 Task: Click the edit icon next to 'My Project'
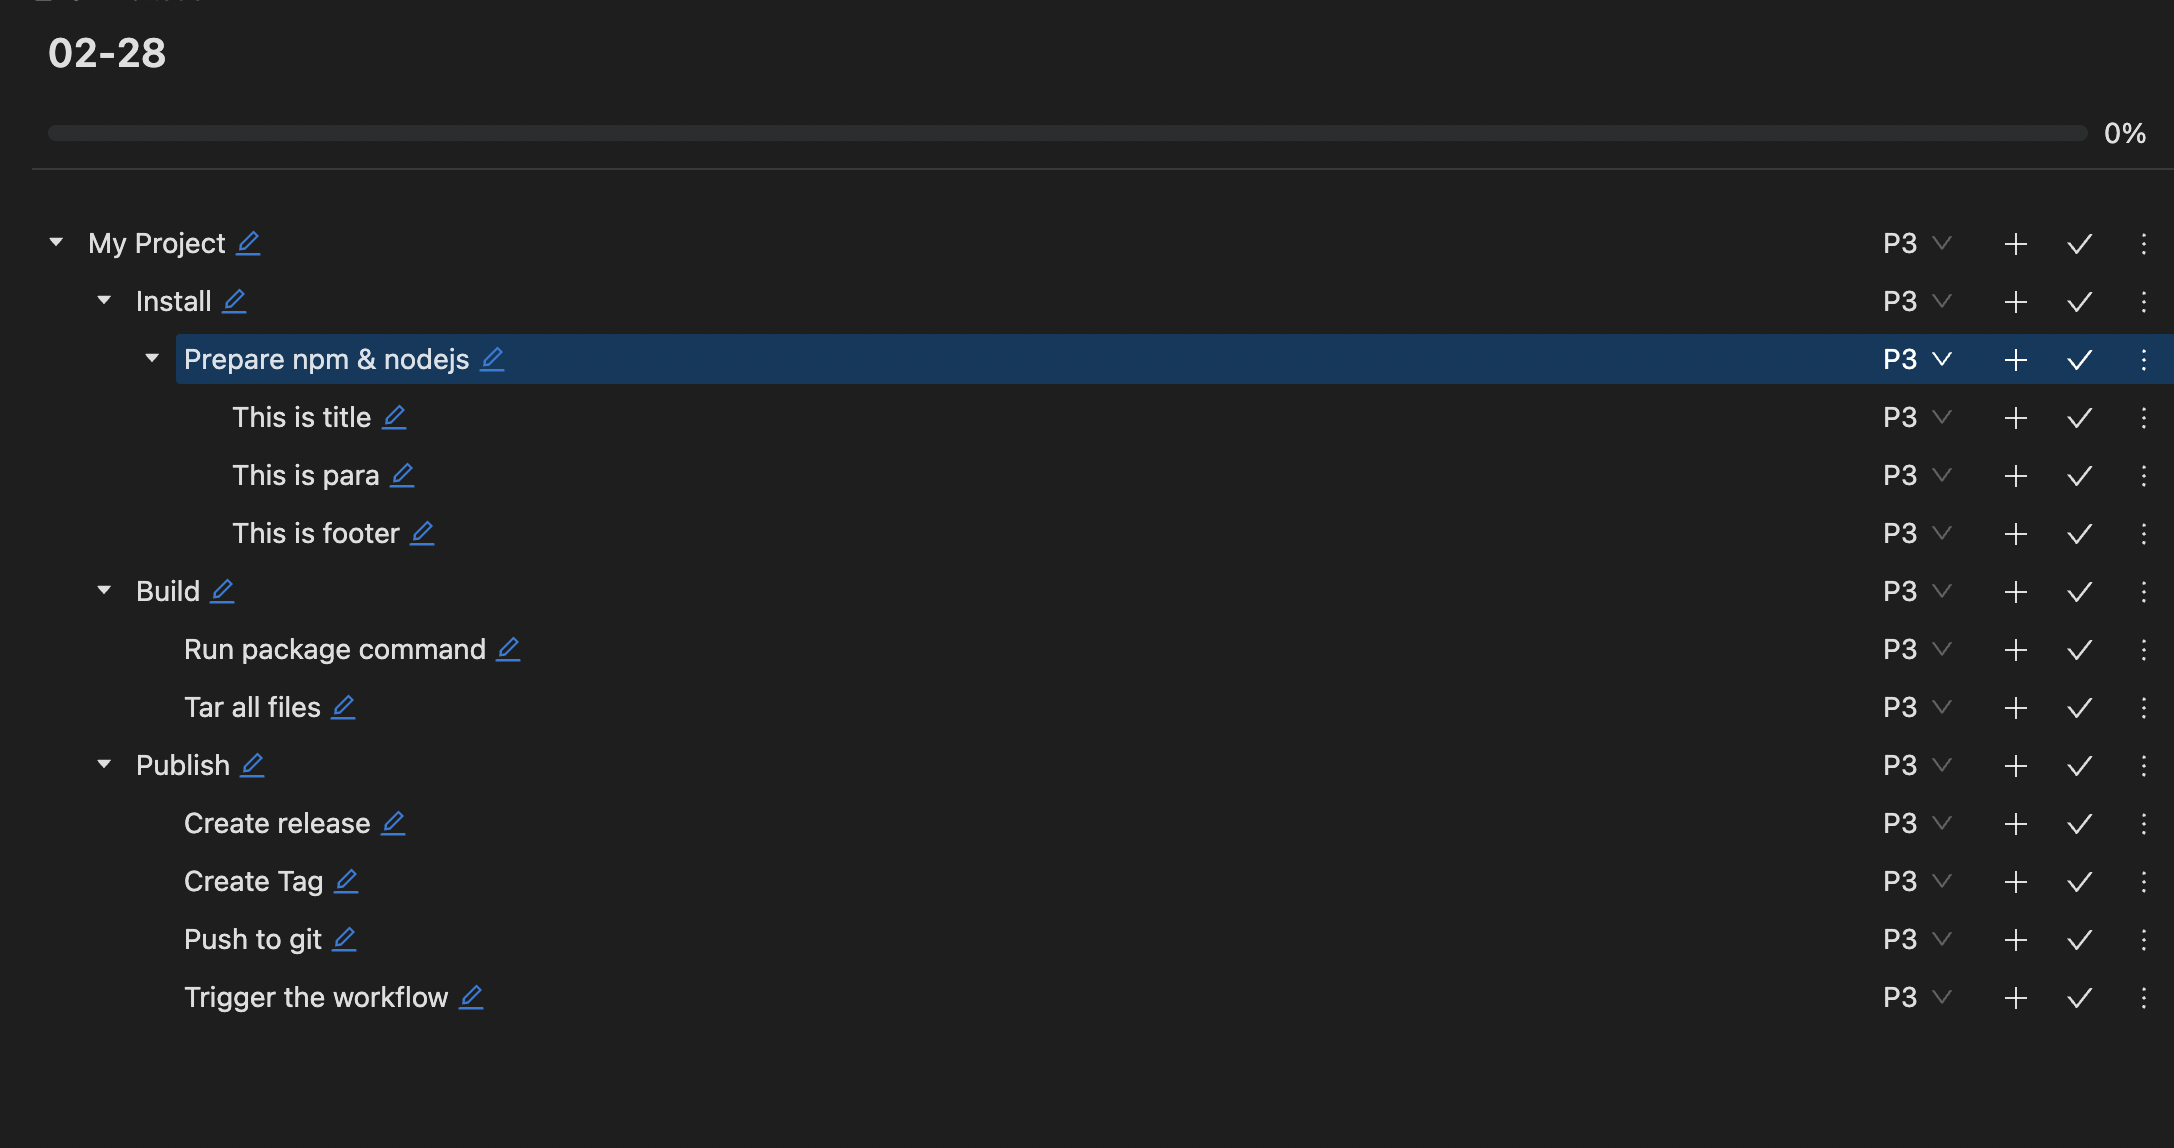[x=250, y=242]
